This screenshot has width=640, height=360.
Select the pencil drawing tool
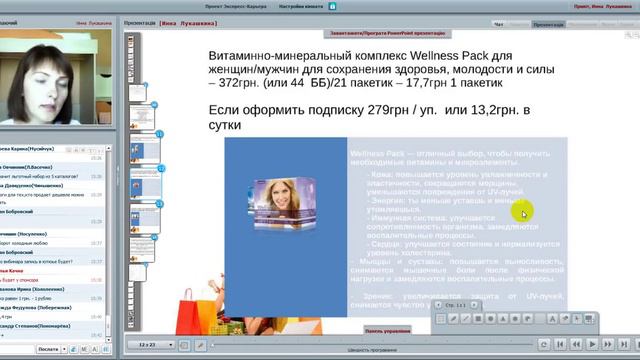click(x=453, y=319)
